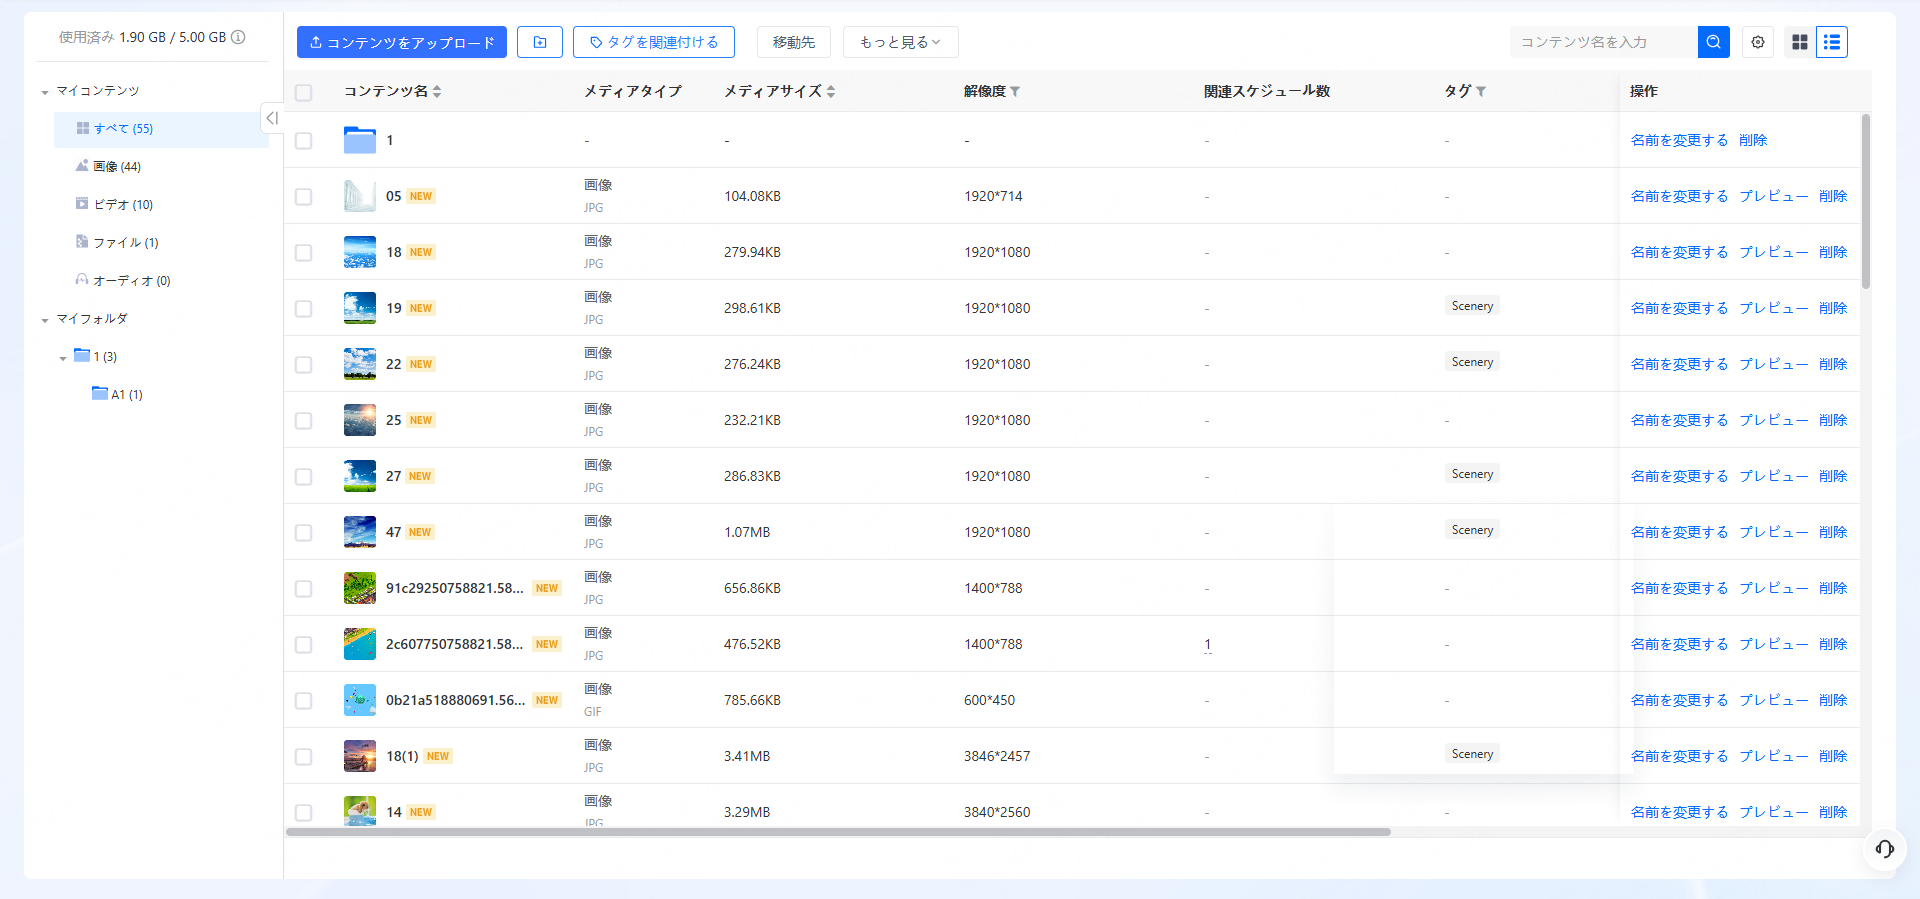Screen dimensions: 1920x899
Task: Collapse the マイフォルダ tree section
Action: pyautogui.click(x=45, y=320)
